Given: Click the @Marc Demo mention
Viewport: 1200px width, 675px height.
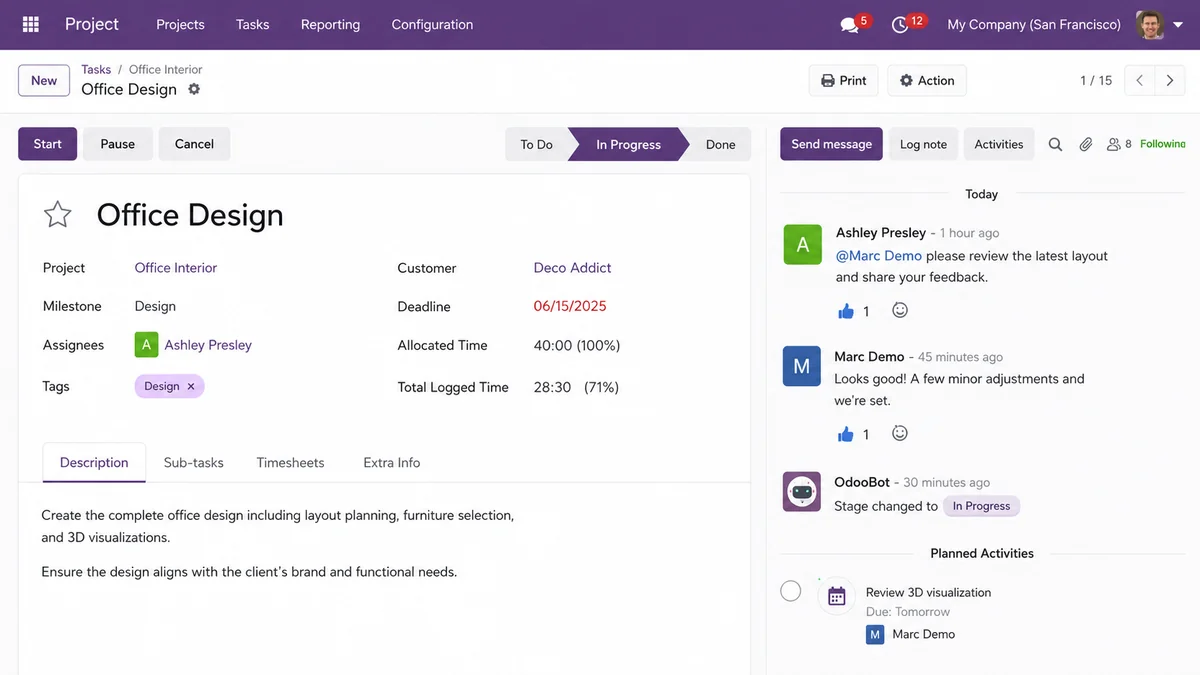Looking at the screenshot, I should (879, 256).
